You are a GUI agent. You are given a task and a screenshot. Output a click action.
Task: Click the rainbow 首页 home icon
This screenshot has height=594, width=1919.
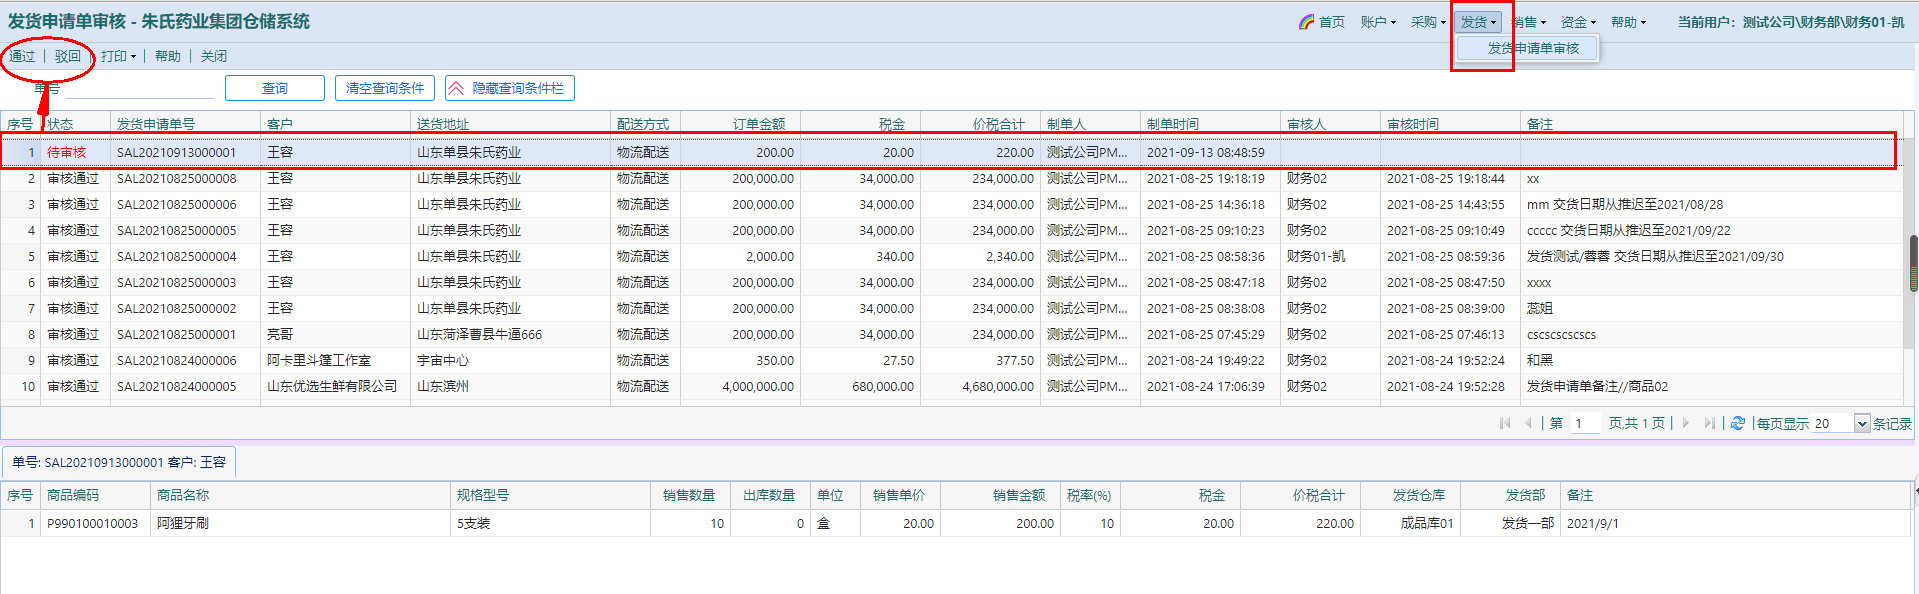pyautogui.click(x=1306, y=22)
